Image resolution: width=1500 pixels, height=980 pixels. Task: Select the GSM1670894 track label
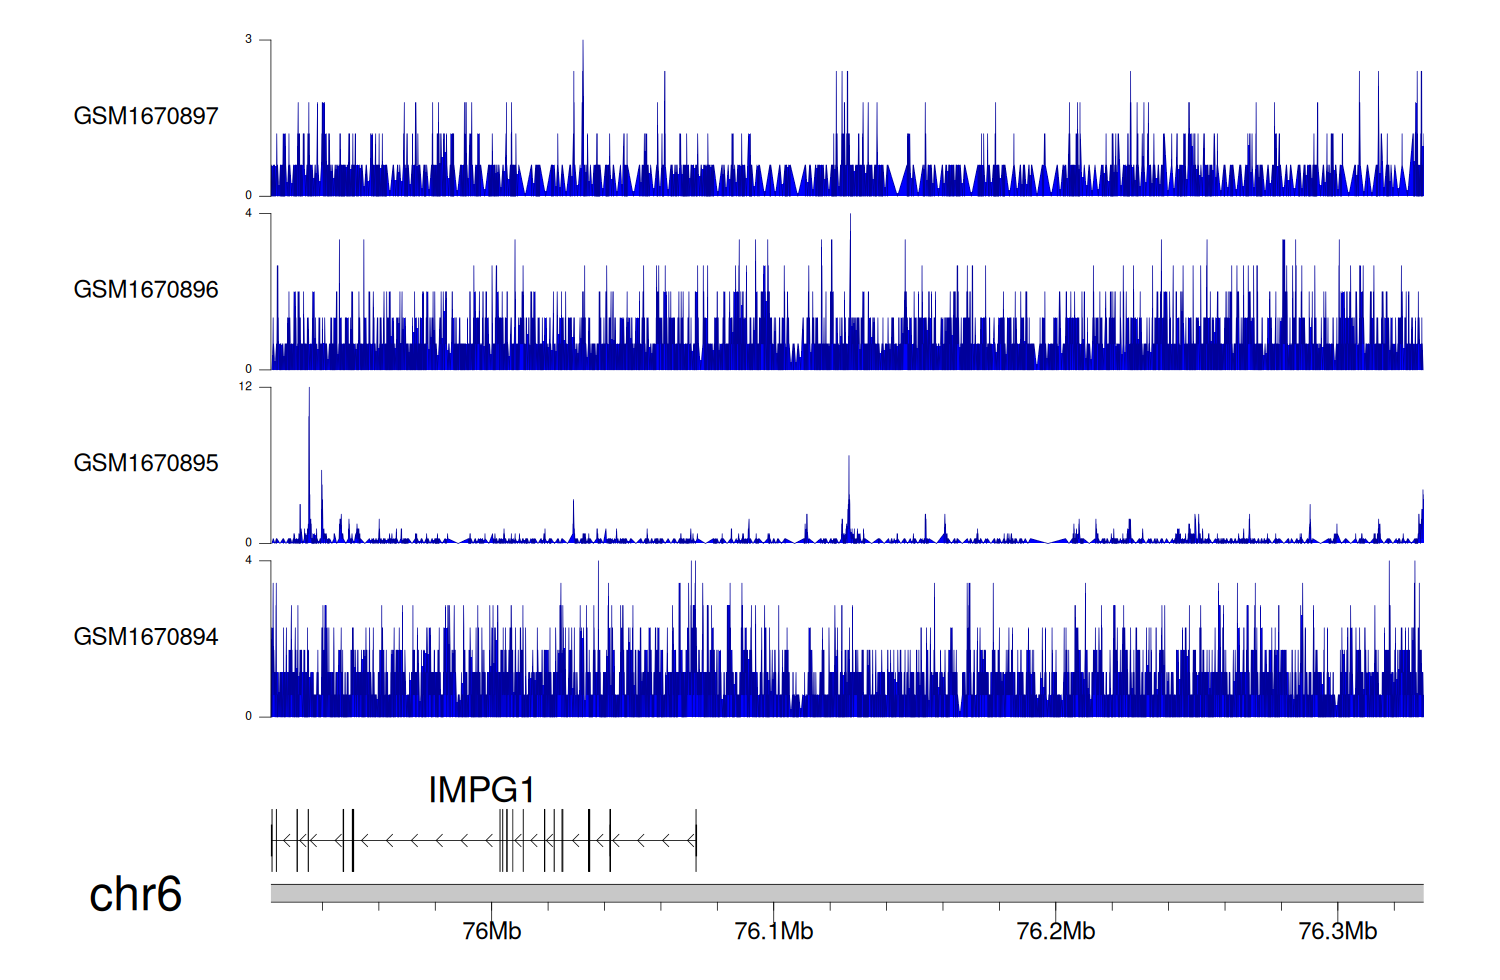146,637
